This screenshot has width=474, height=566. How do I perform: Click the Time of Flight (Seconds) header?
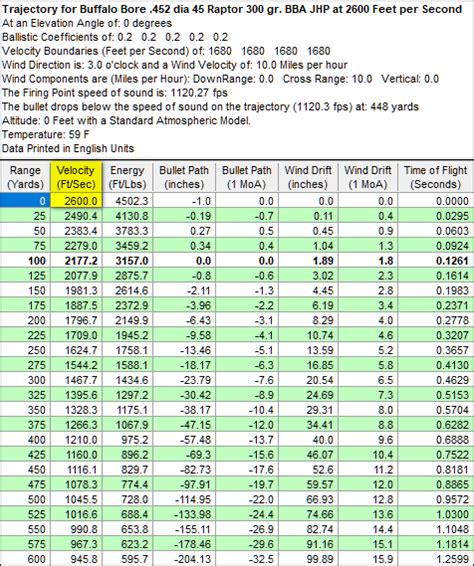point(435,177)
